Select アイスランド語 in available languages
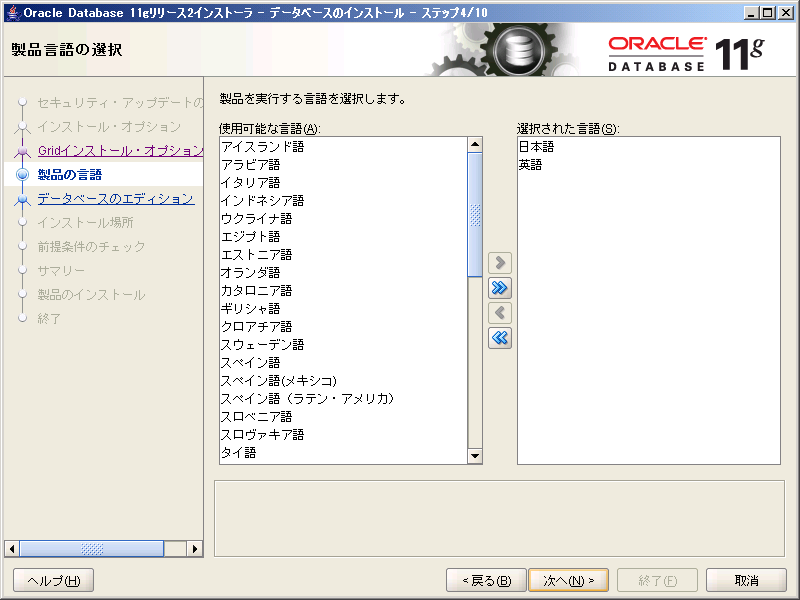 [262, 147]
